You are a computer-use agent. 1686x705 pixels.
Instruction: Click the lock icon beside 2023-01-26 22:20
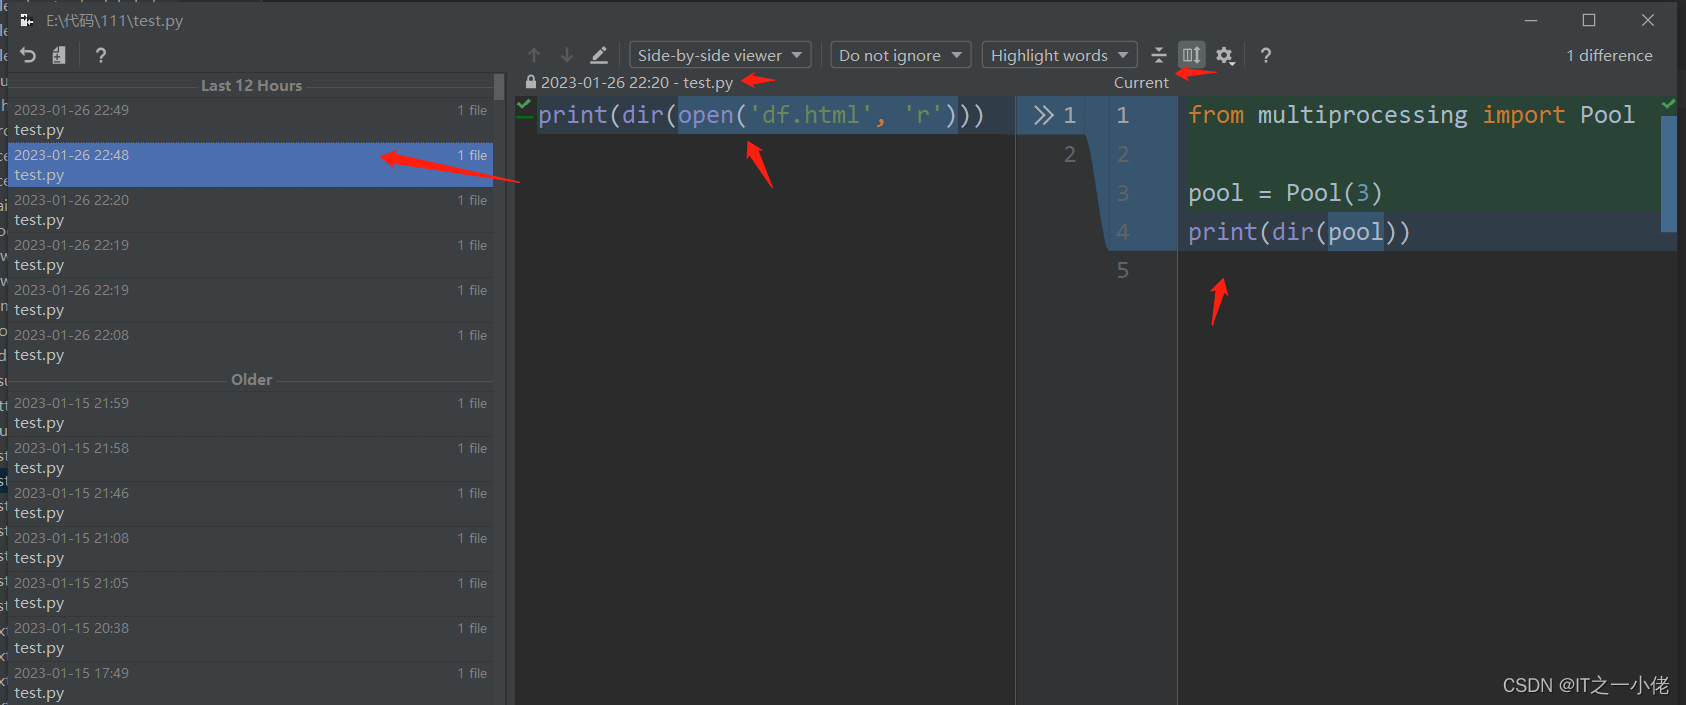(531, 82)
